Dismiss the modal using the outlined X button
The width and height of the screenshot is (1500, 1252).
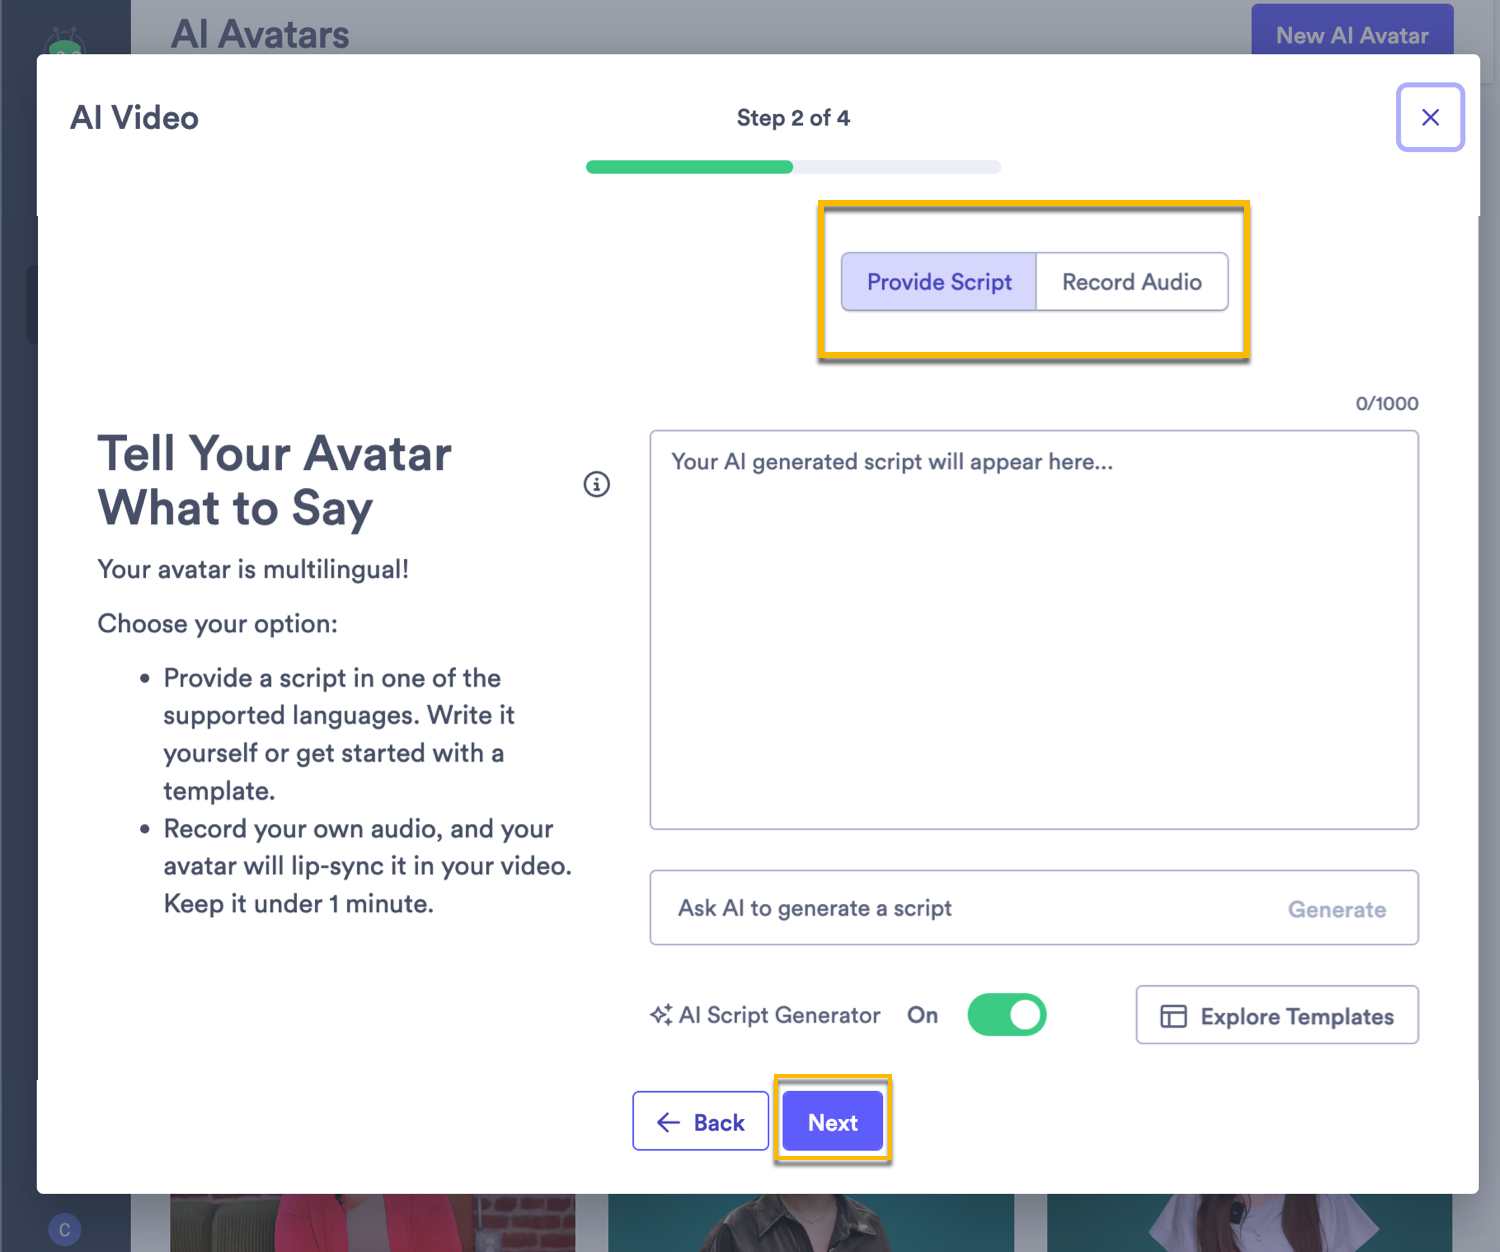(x=1430, y=117)
